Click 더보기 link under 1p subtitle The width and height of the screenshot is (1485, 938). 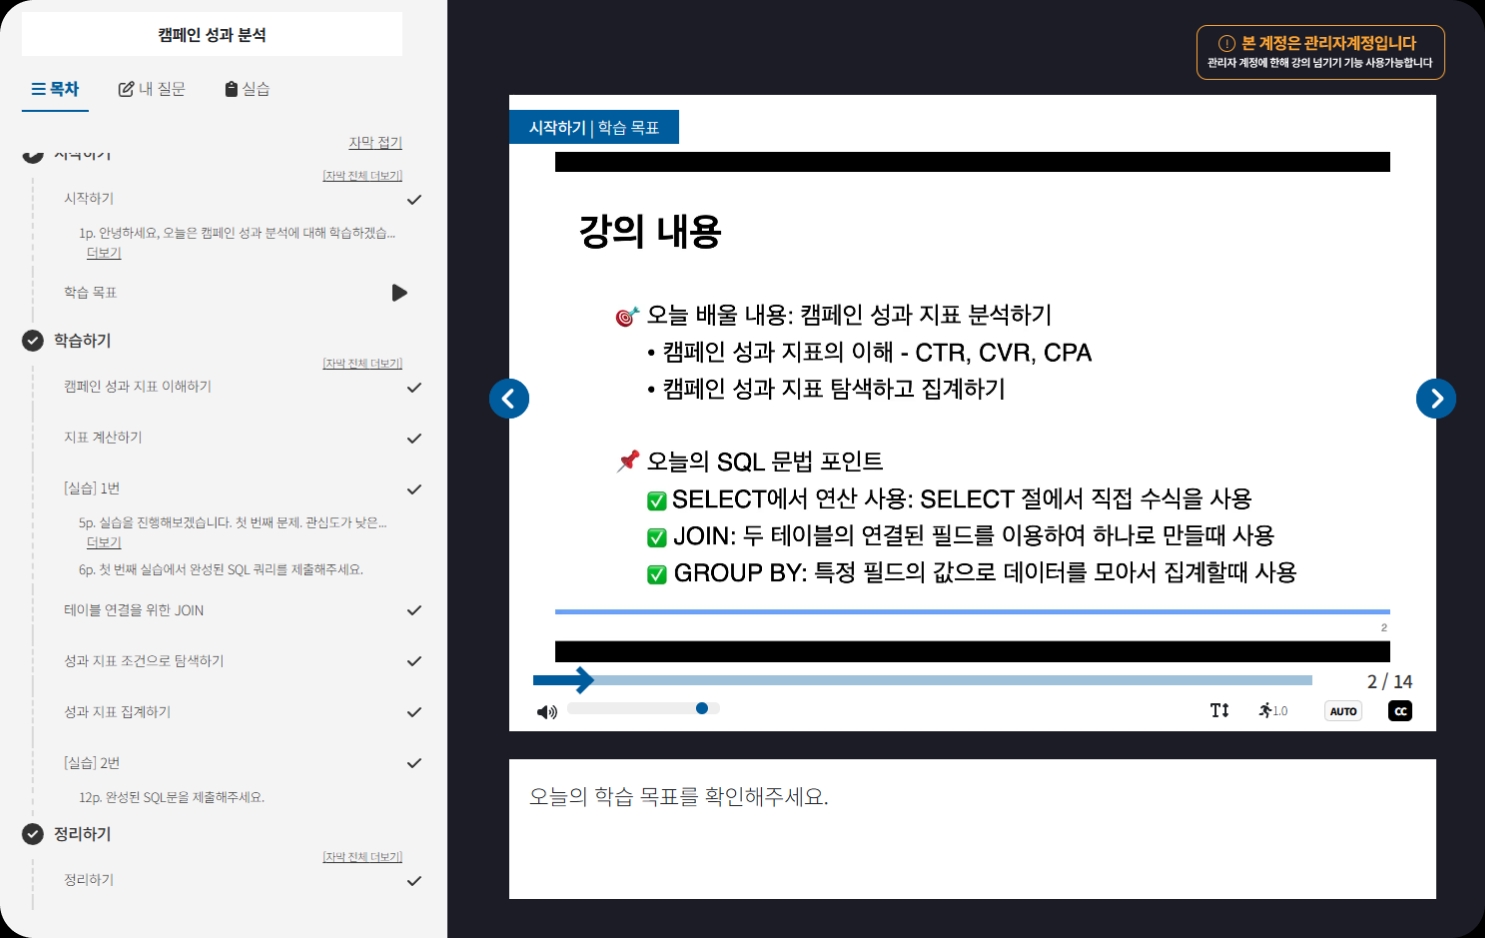[104, 253]
